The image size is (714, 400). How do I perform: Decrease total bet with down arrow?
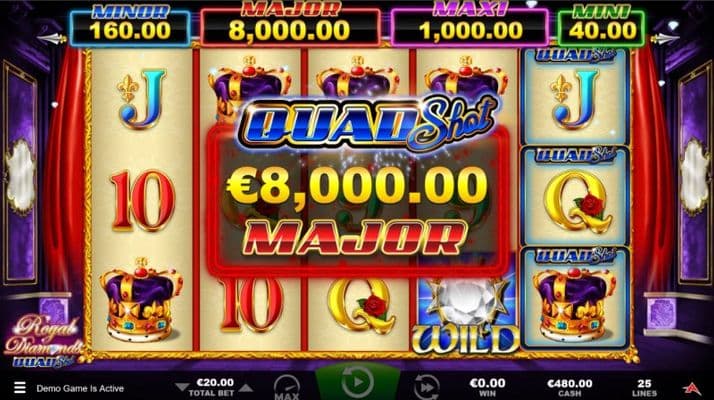tap(182, 388)
